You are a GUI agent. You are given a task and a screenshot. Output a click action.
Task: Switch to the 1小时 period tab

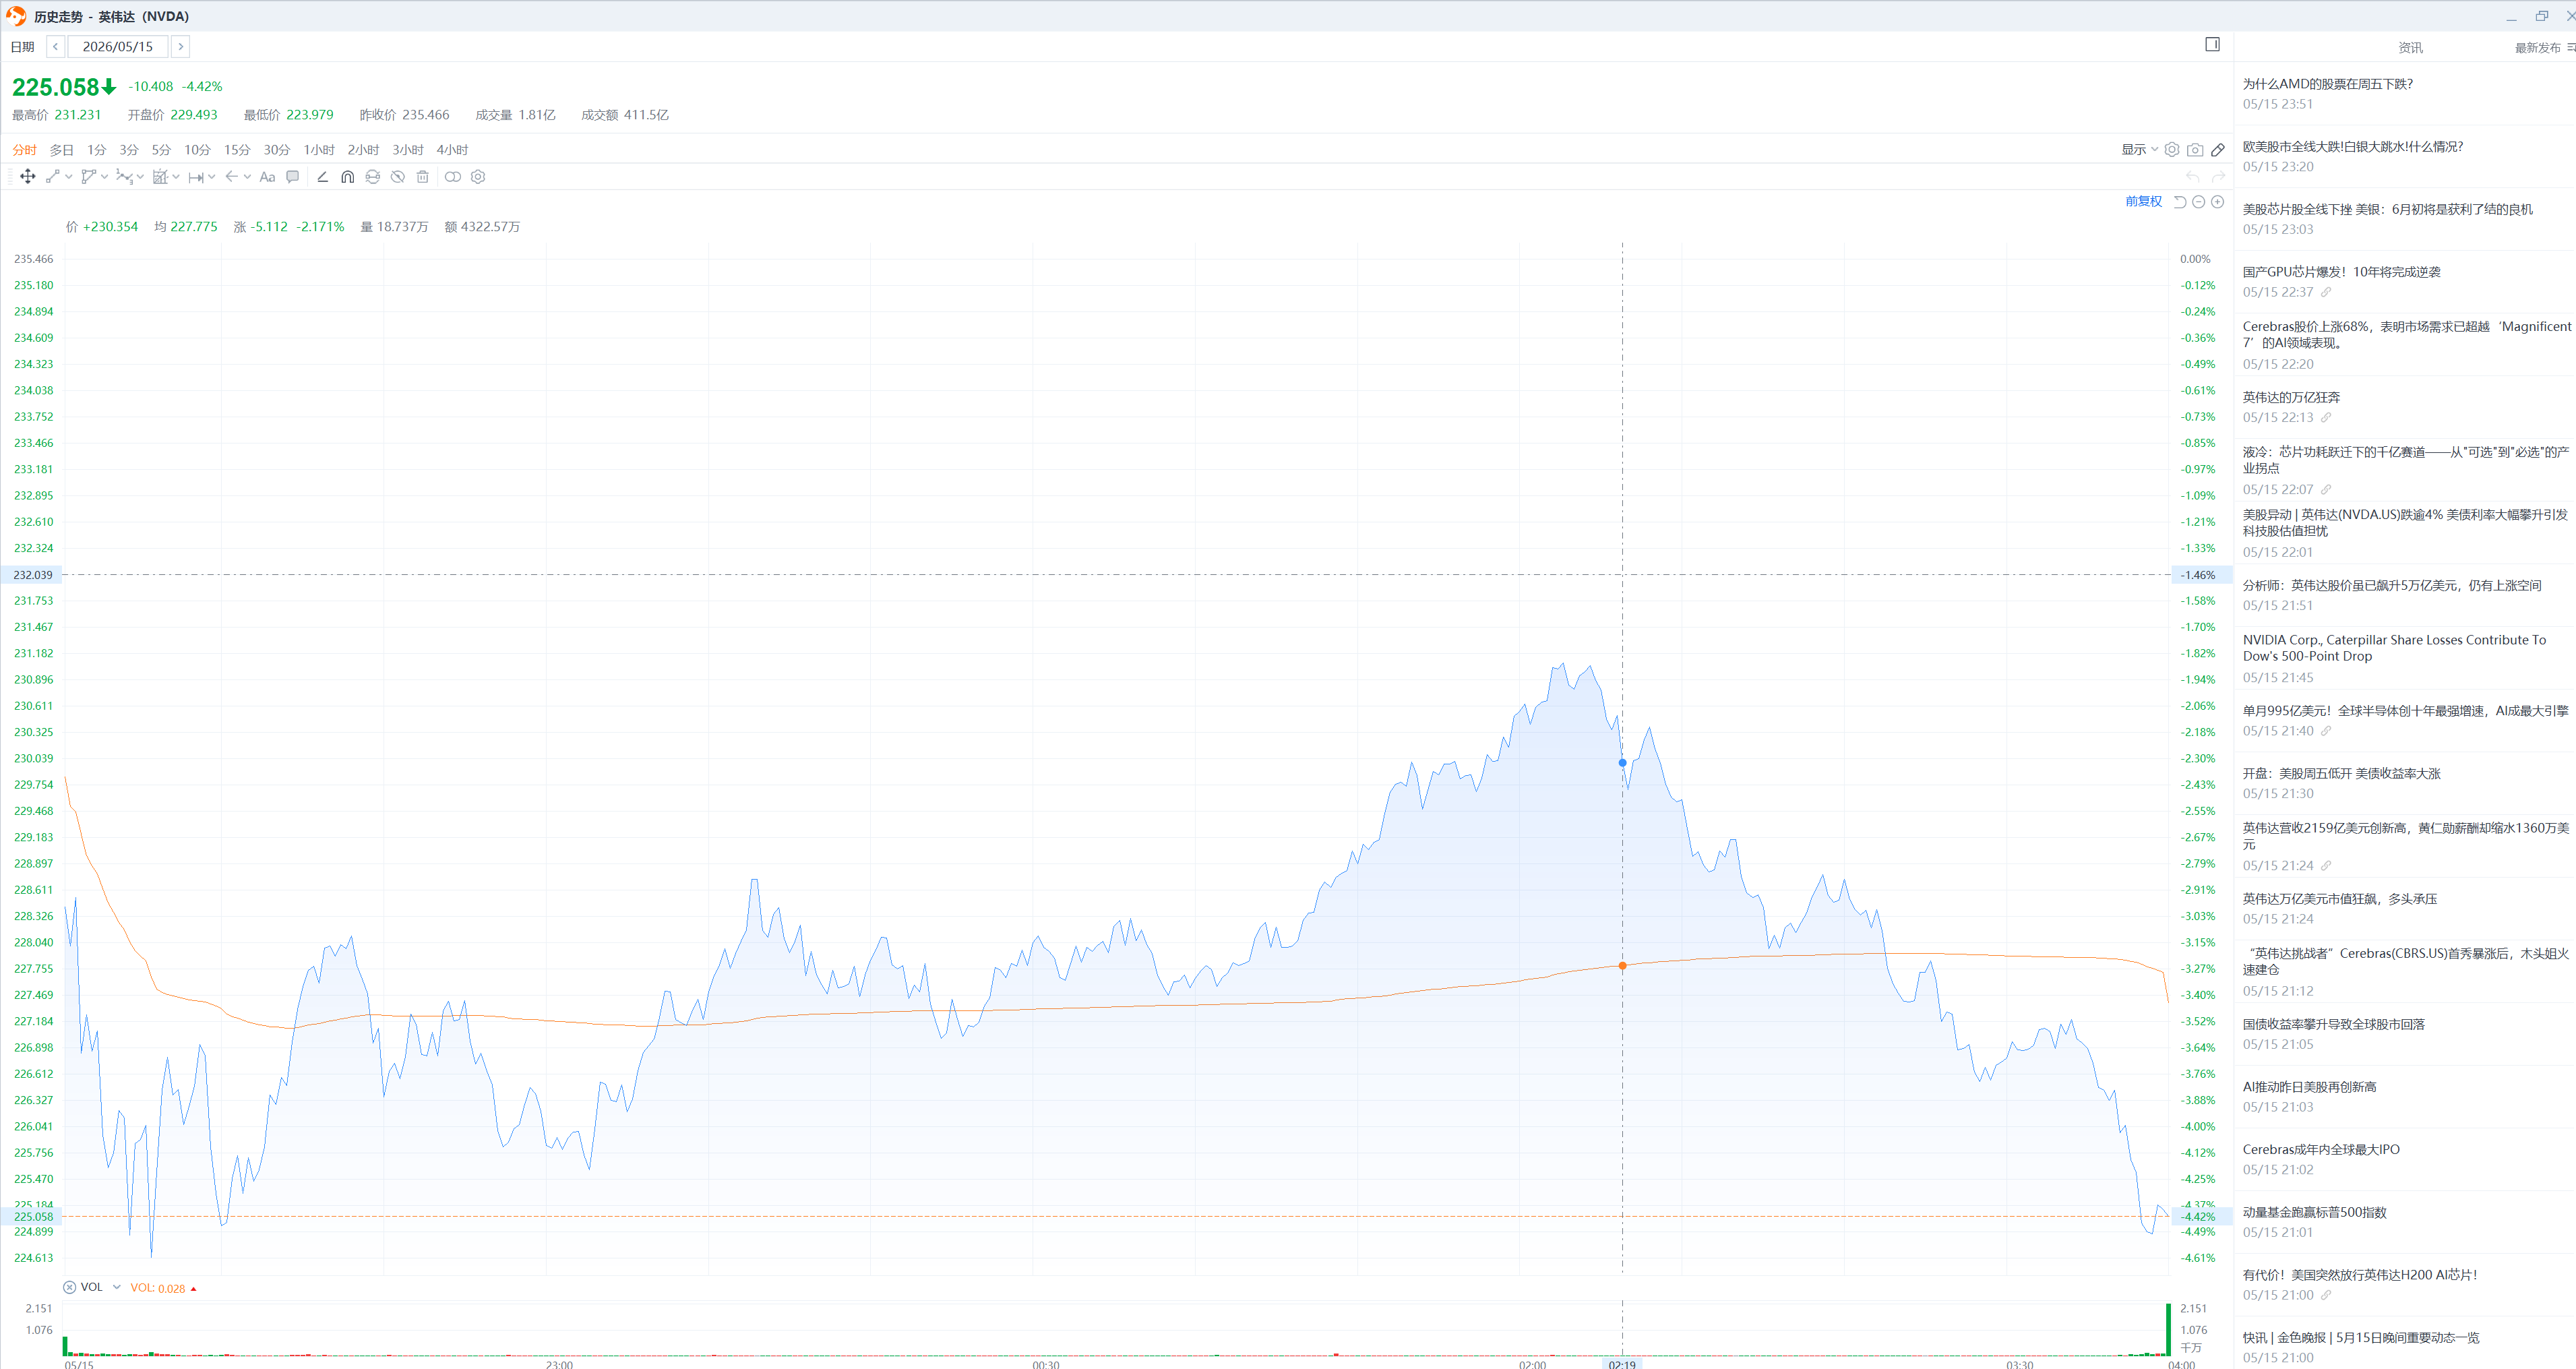tap(319, 150)
